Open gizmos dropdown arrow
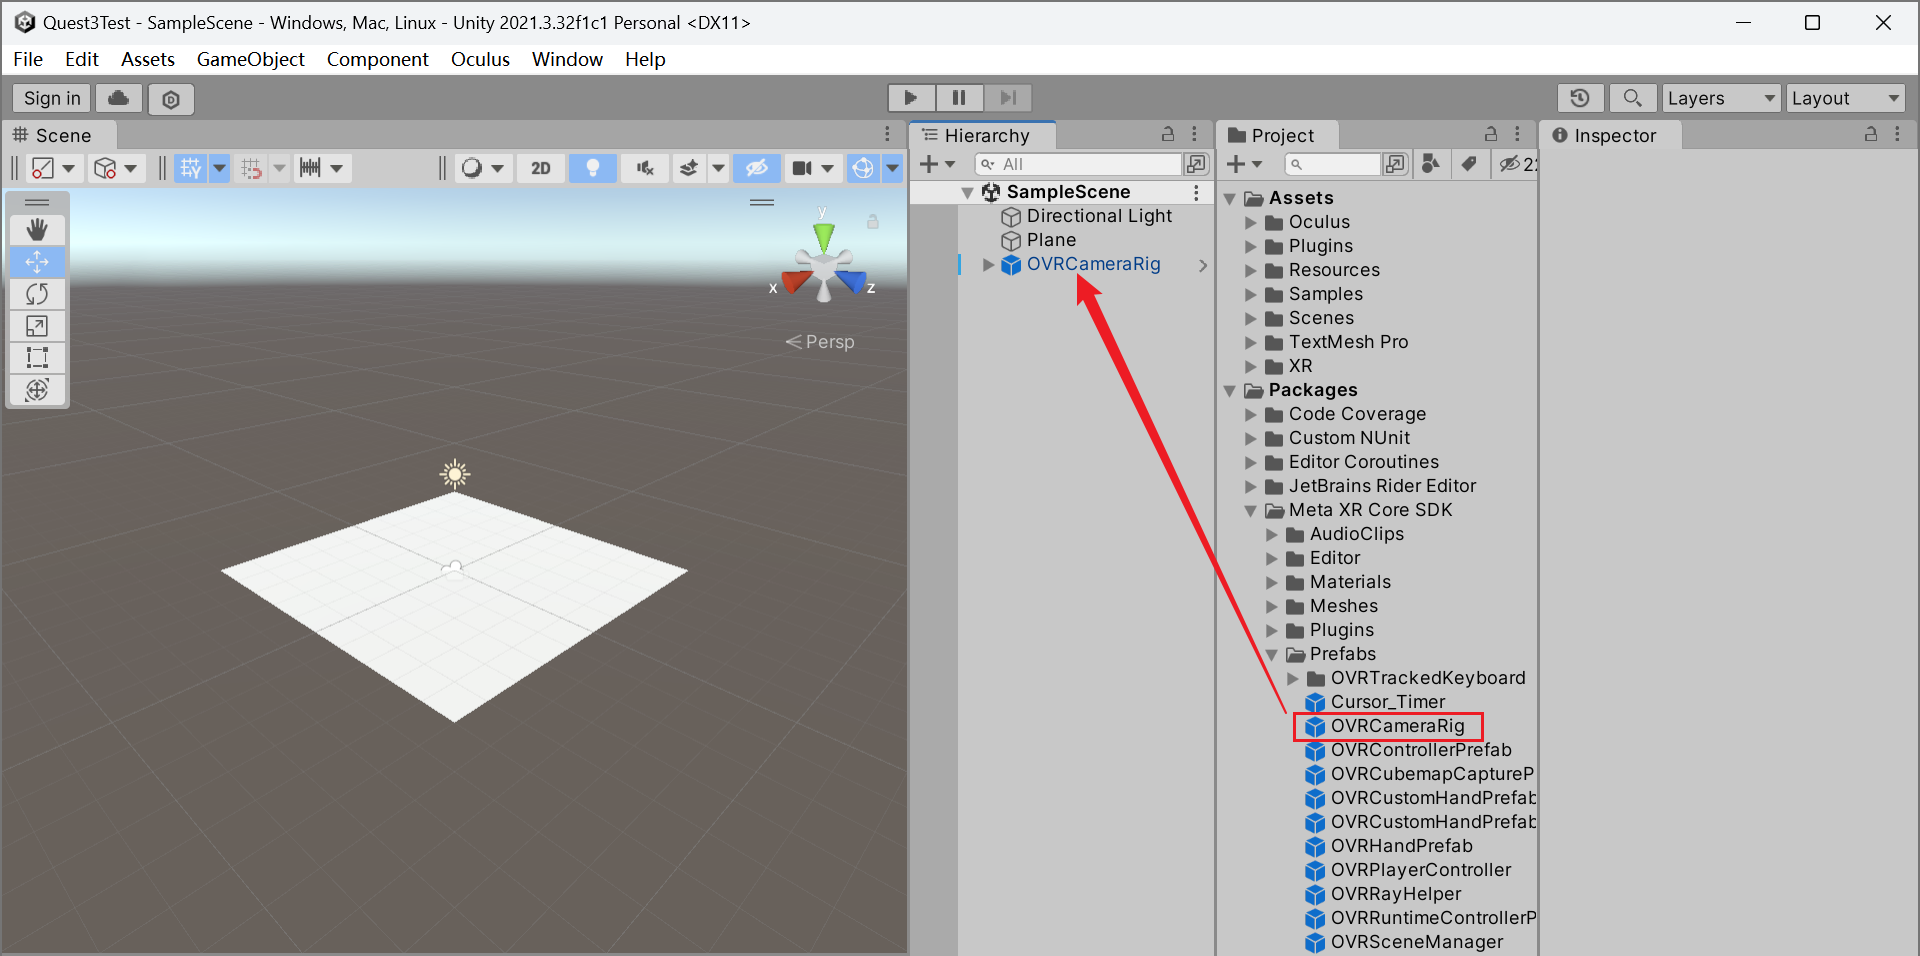 coord(892,168)
